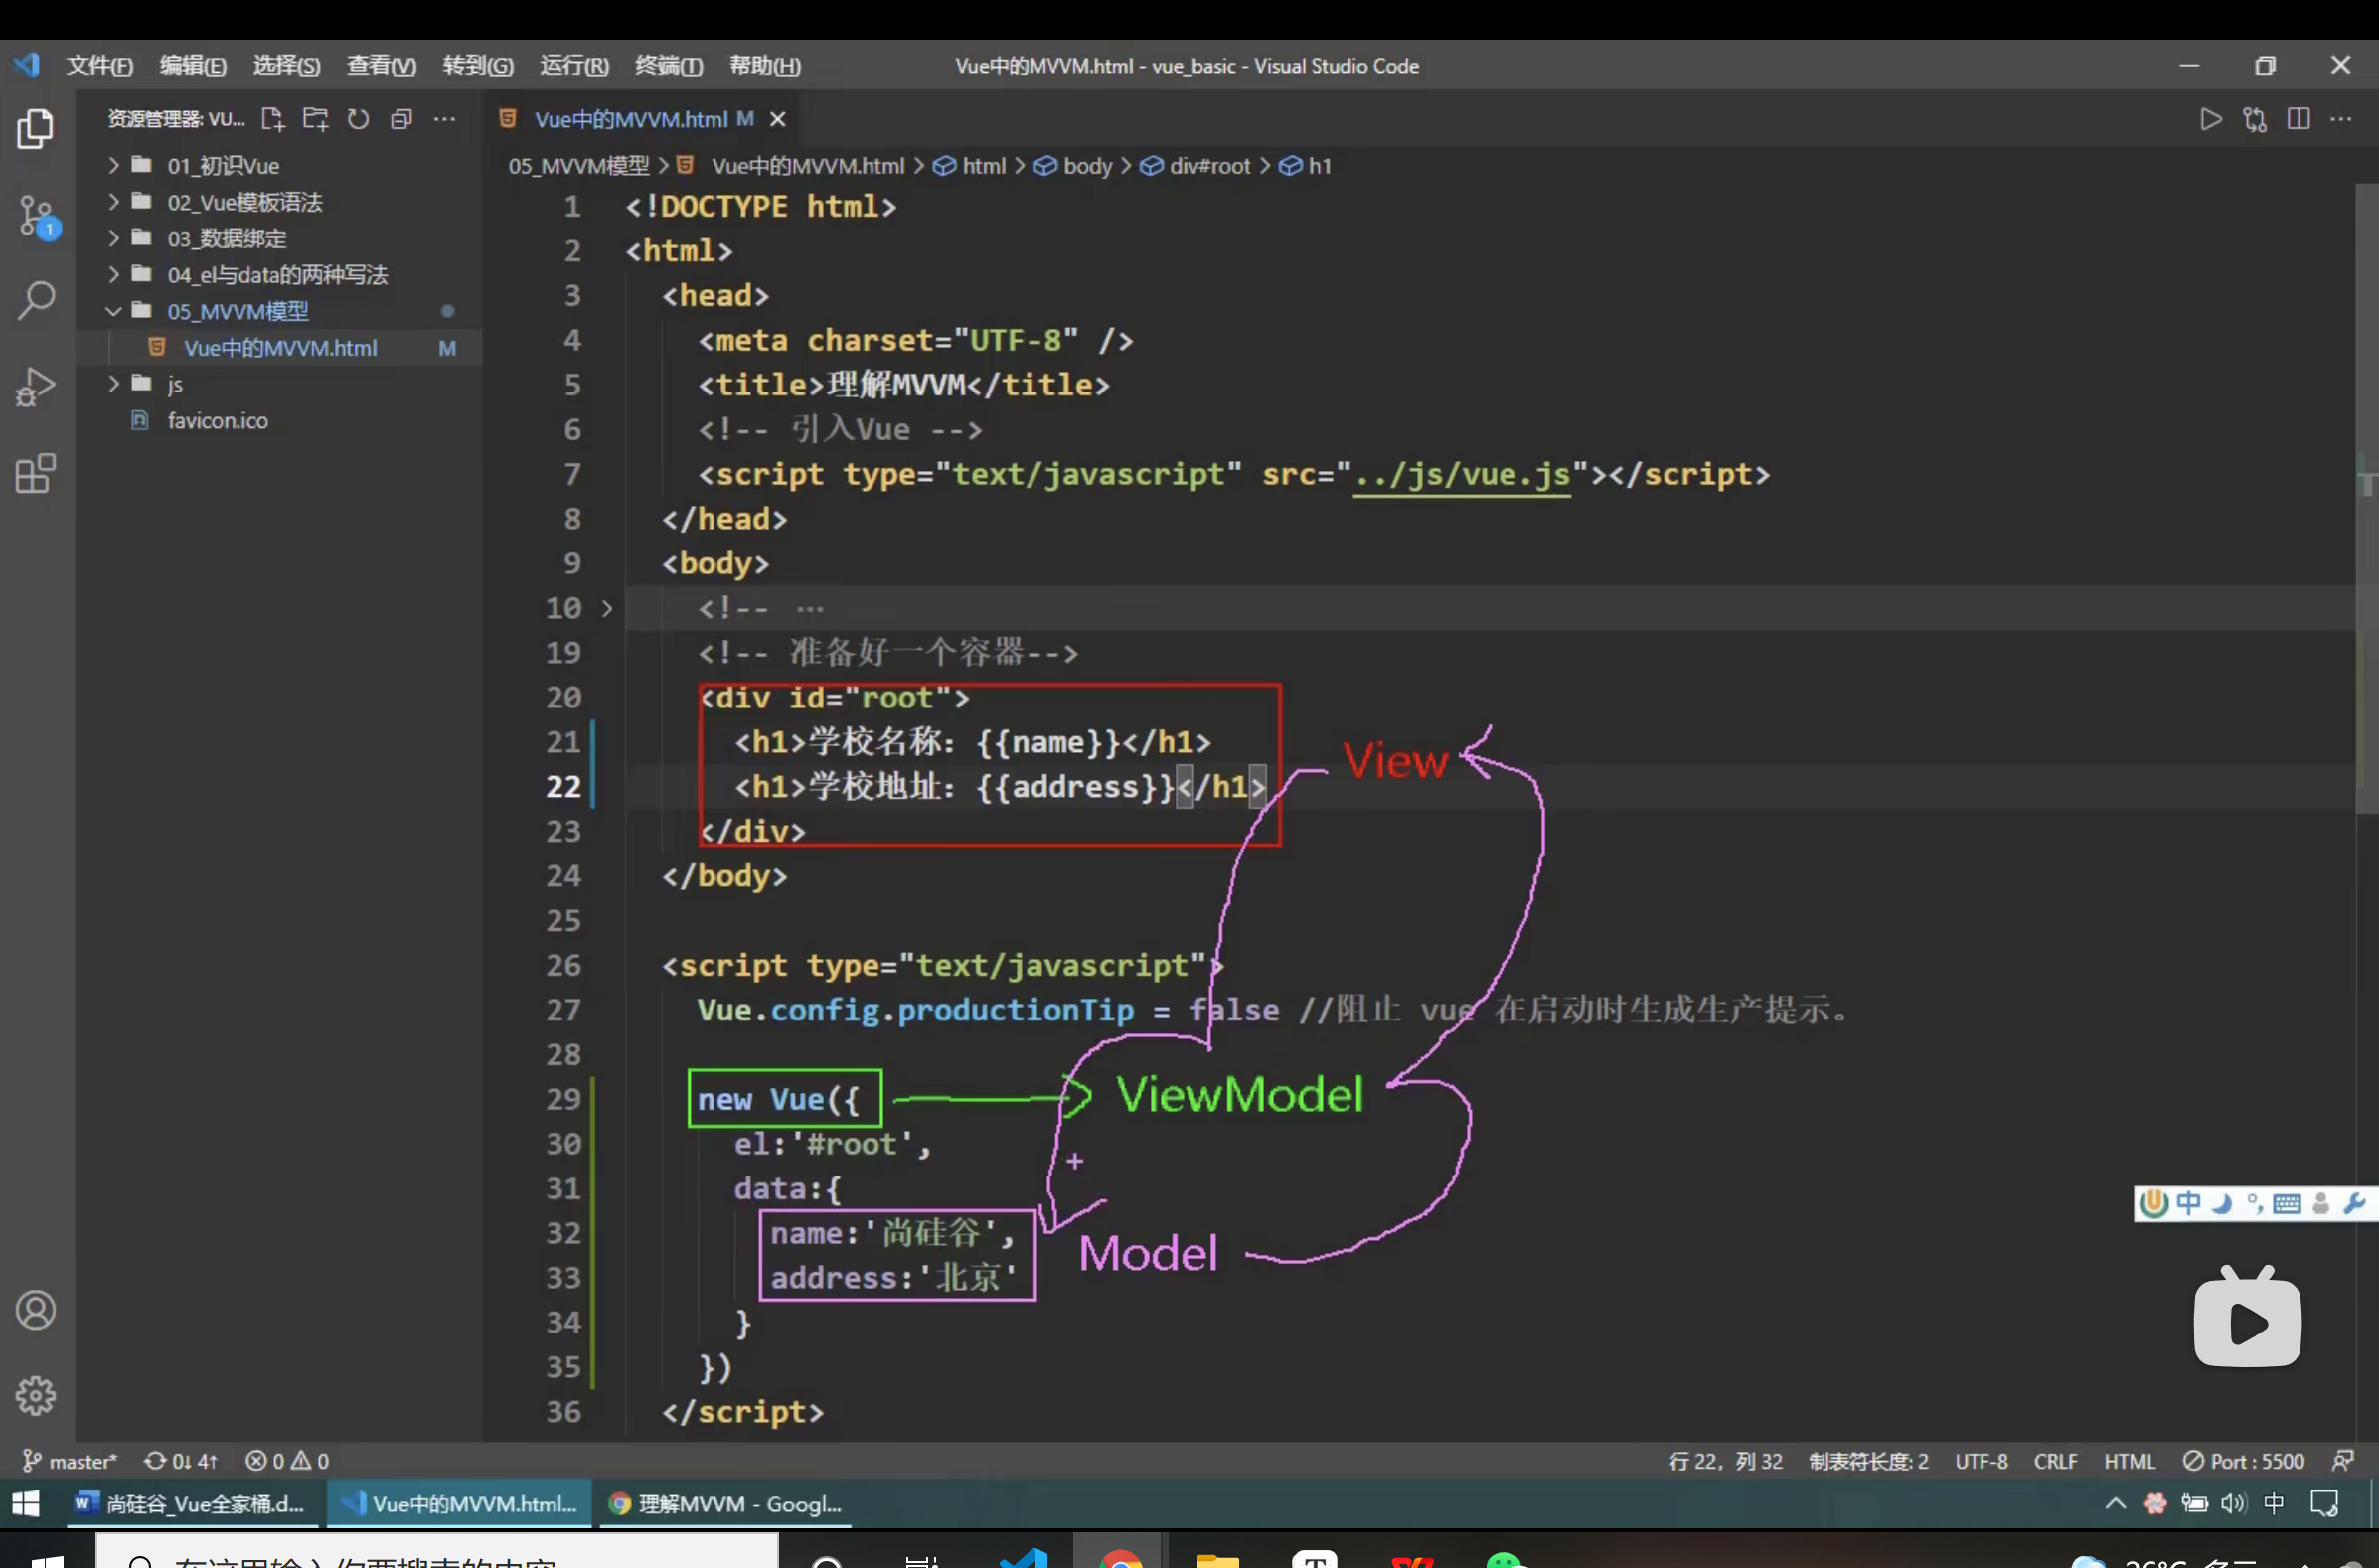Open editor more actions menu

pos(2341,120)
